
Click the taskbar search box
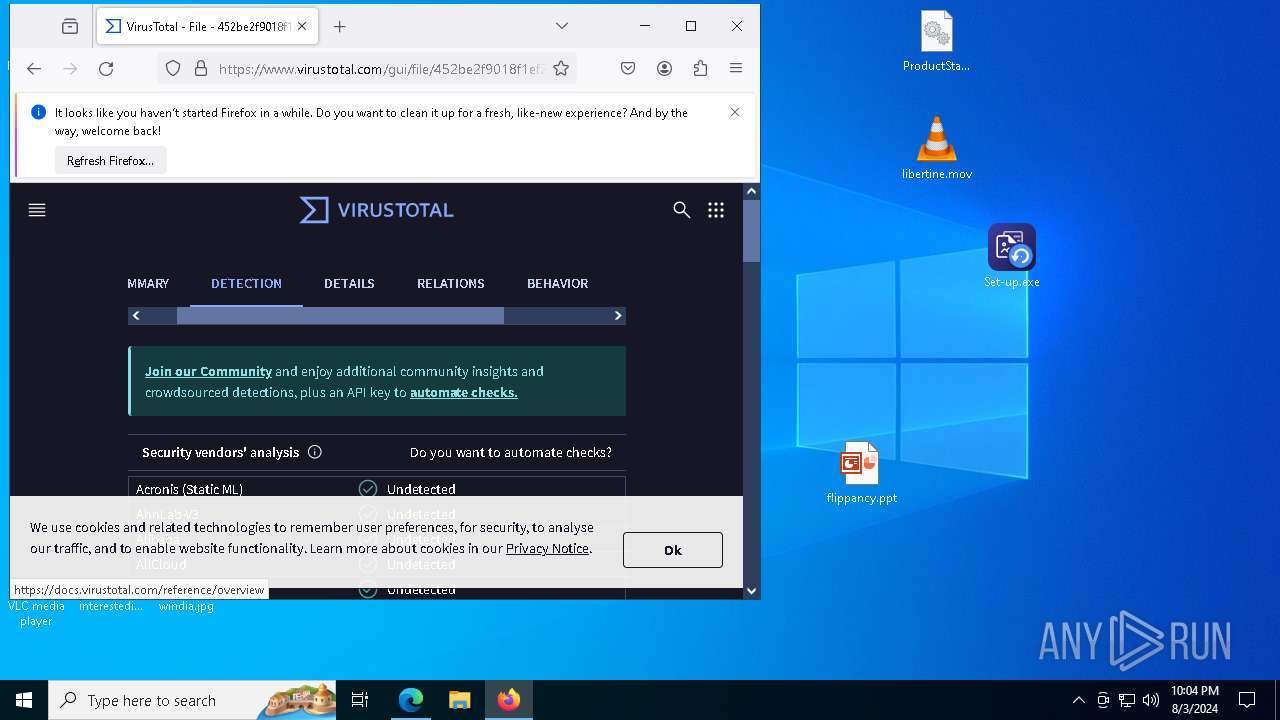[x=194, y=700]
